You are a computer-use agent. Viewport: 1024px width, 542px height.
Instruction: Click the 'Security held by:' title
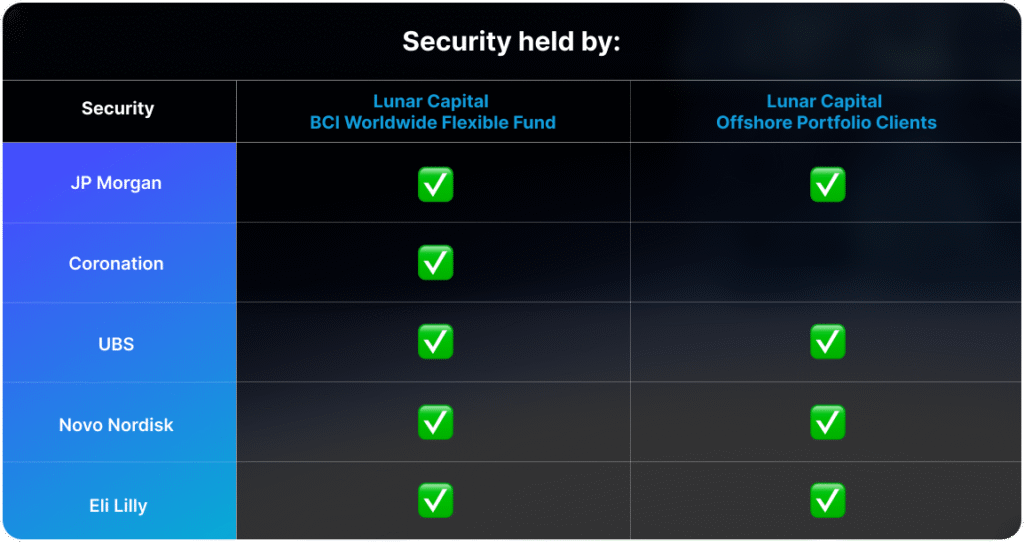511,42
